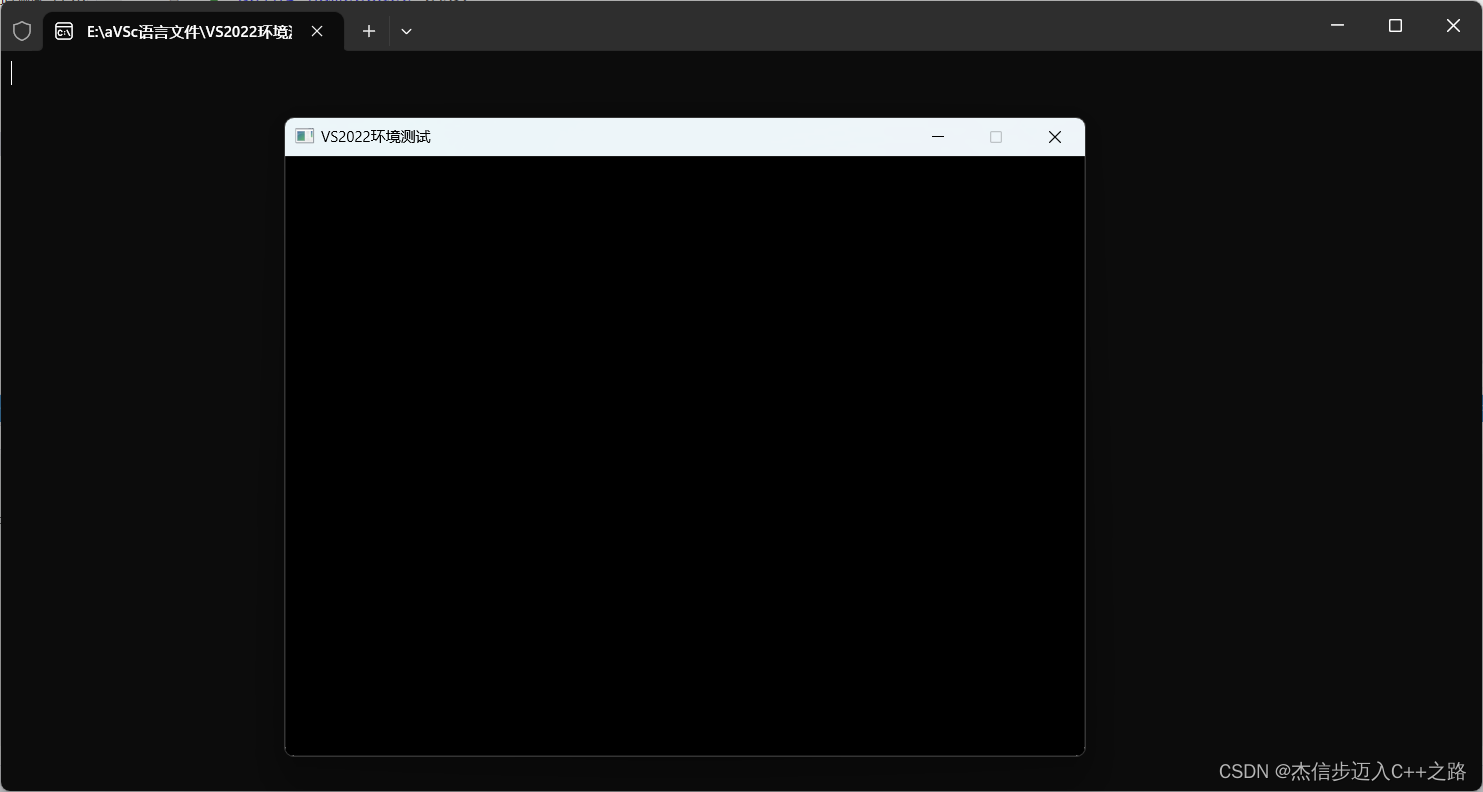Maximize the terminal window
Viewport: 1483px width, 792px height.
(1395, 25)
